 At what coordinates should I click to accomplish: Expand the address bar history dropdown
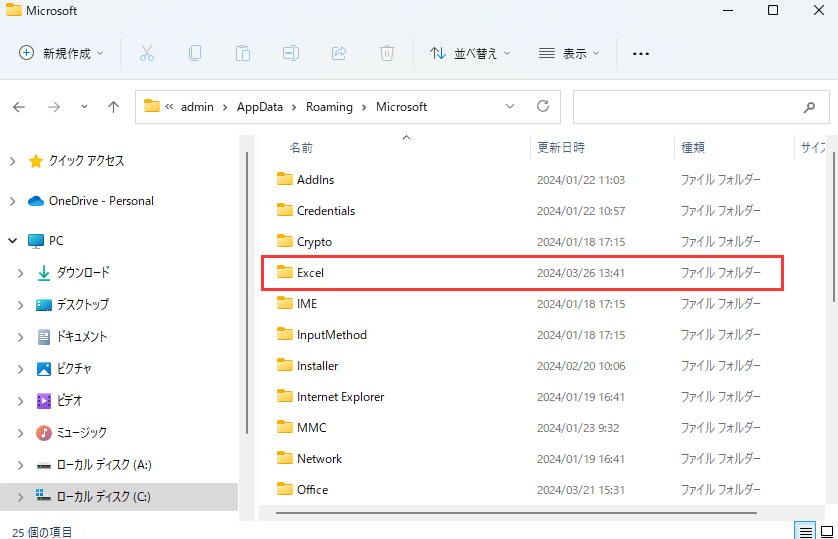click(x=510, y=106)
